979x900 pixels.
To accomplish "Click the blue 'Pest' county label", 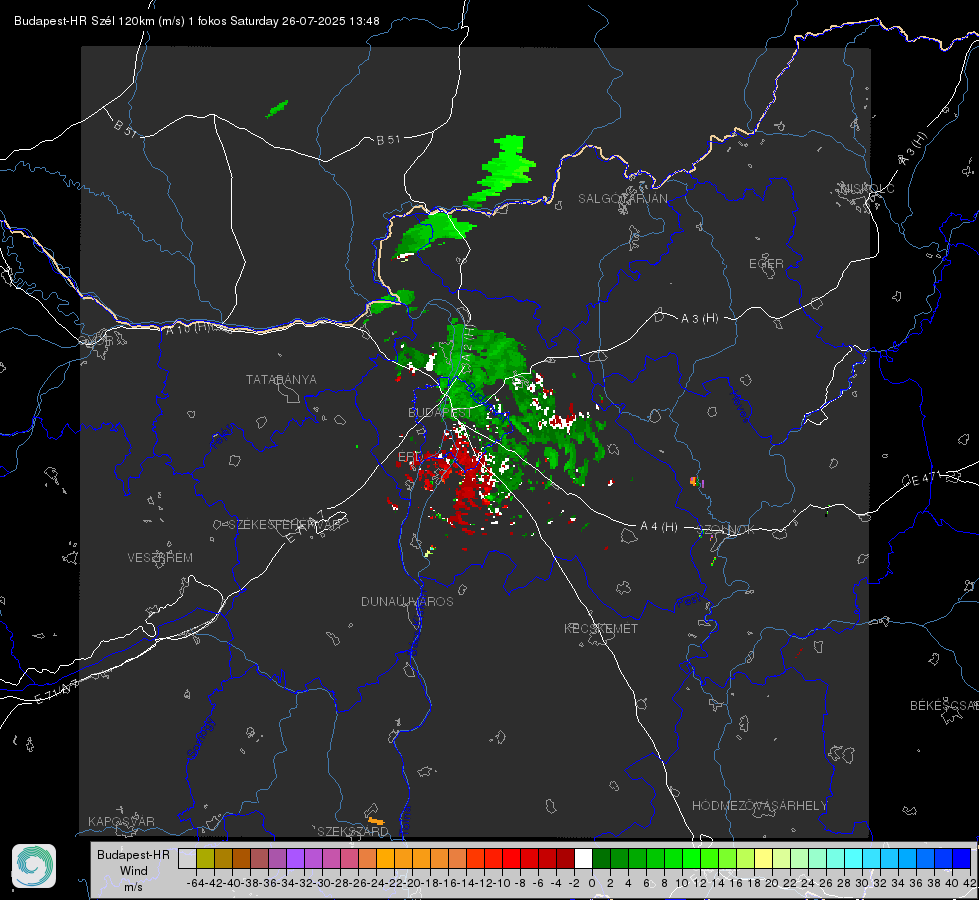I will [689, 602].
